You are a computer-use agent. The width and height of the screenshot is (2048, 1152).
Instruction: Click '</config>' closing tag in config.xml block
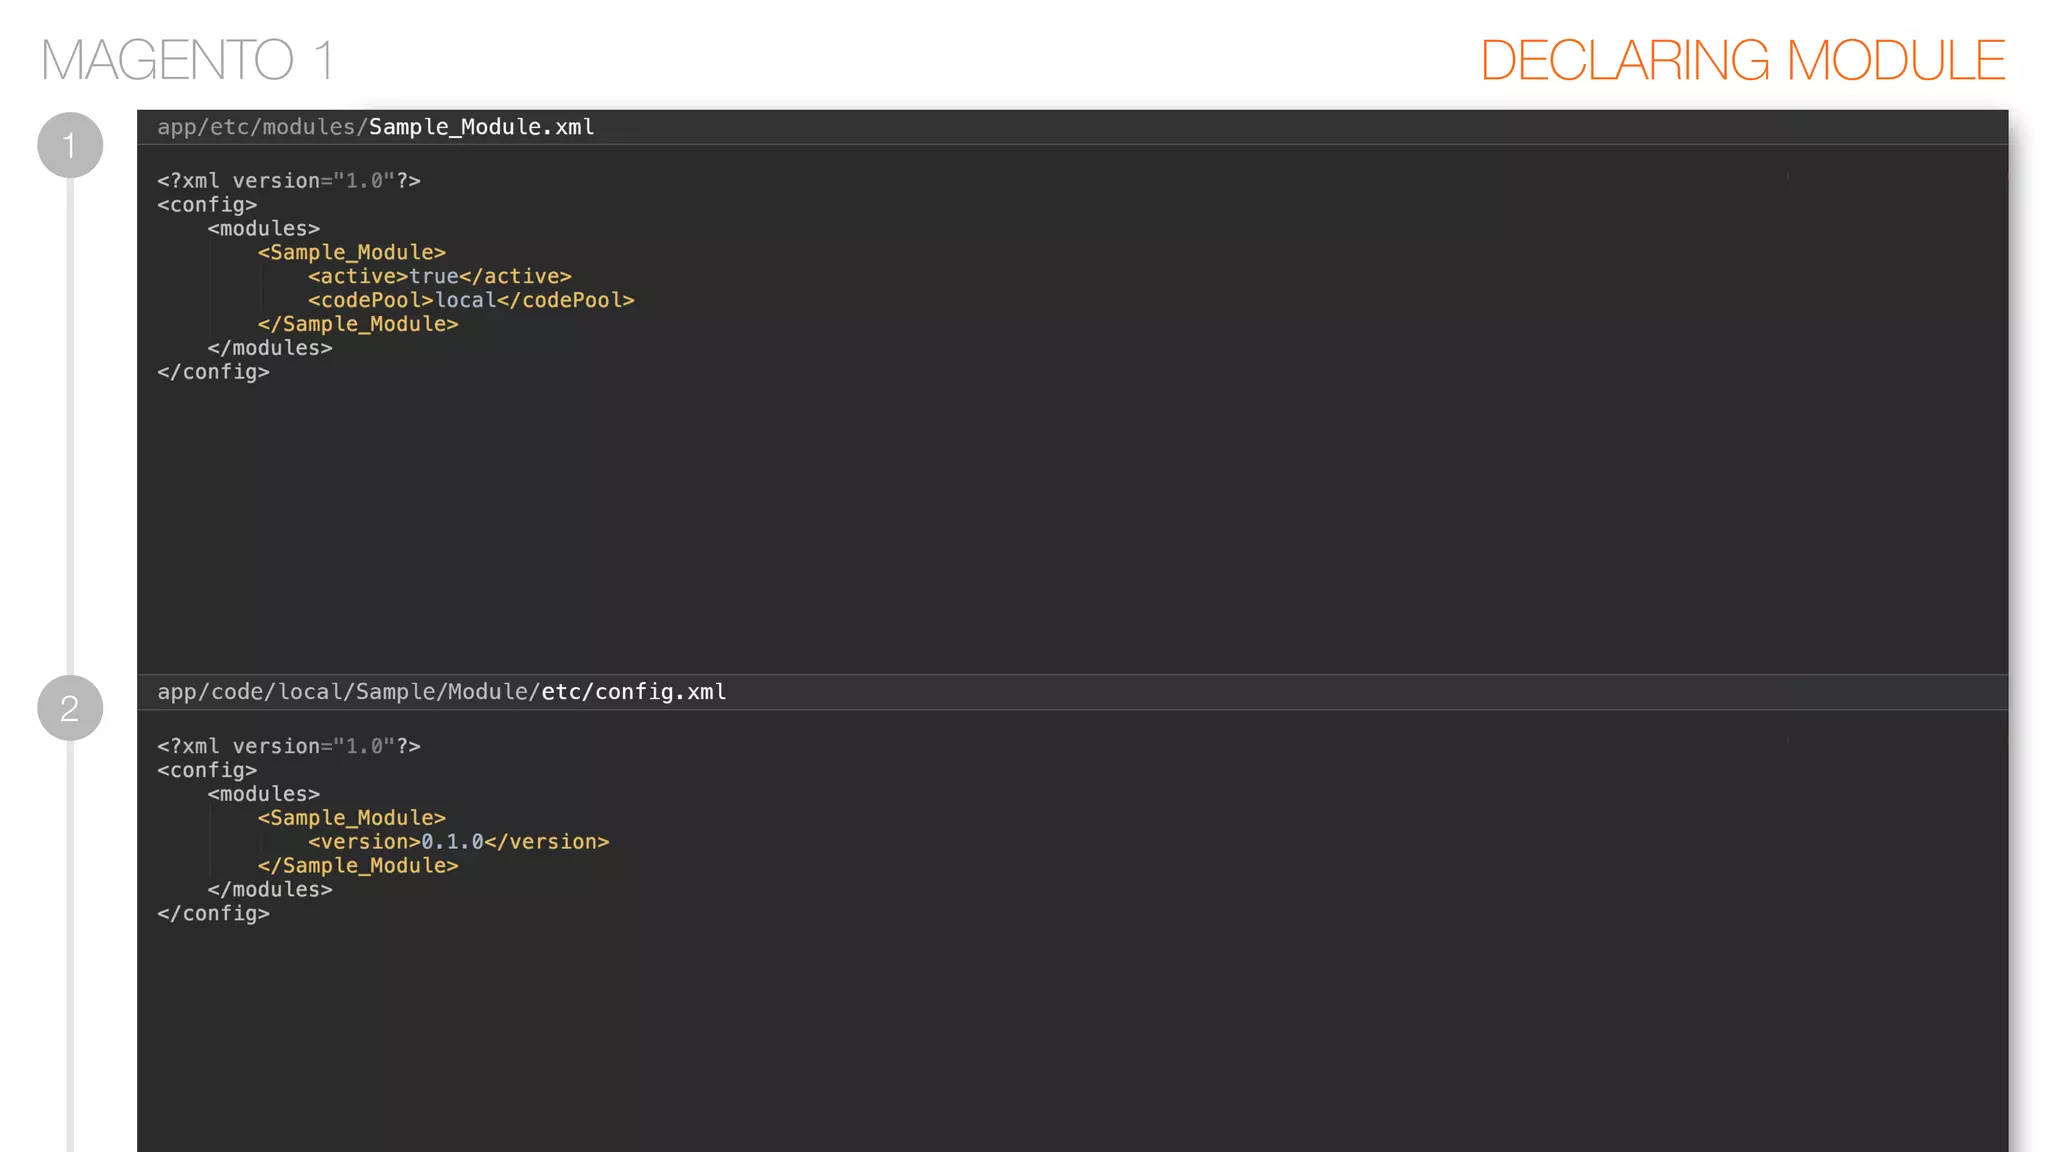point(213,914)
